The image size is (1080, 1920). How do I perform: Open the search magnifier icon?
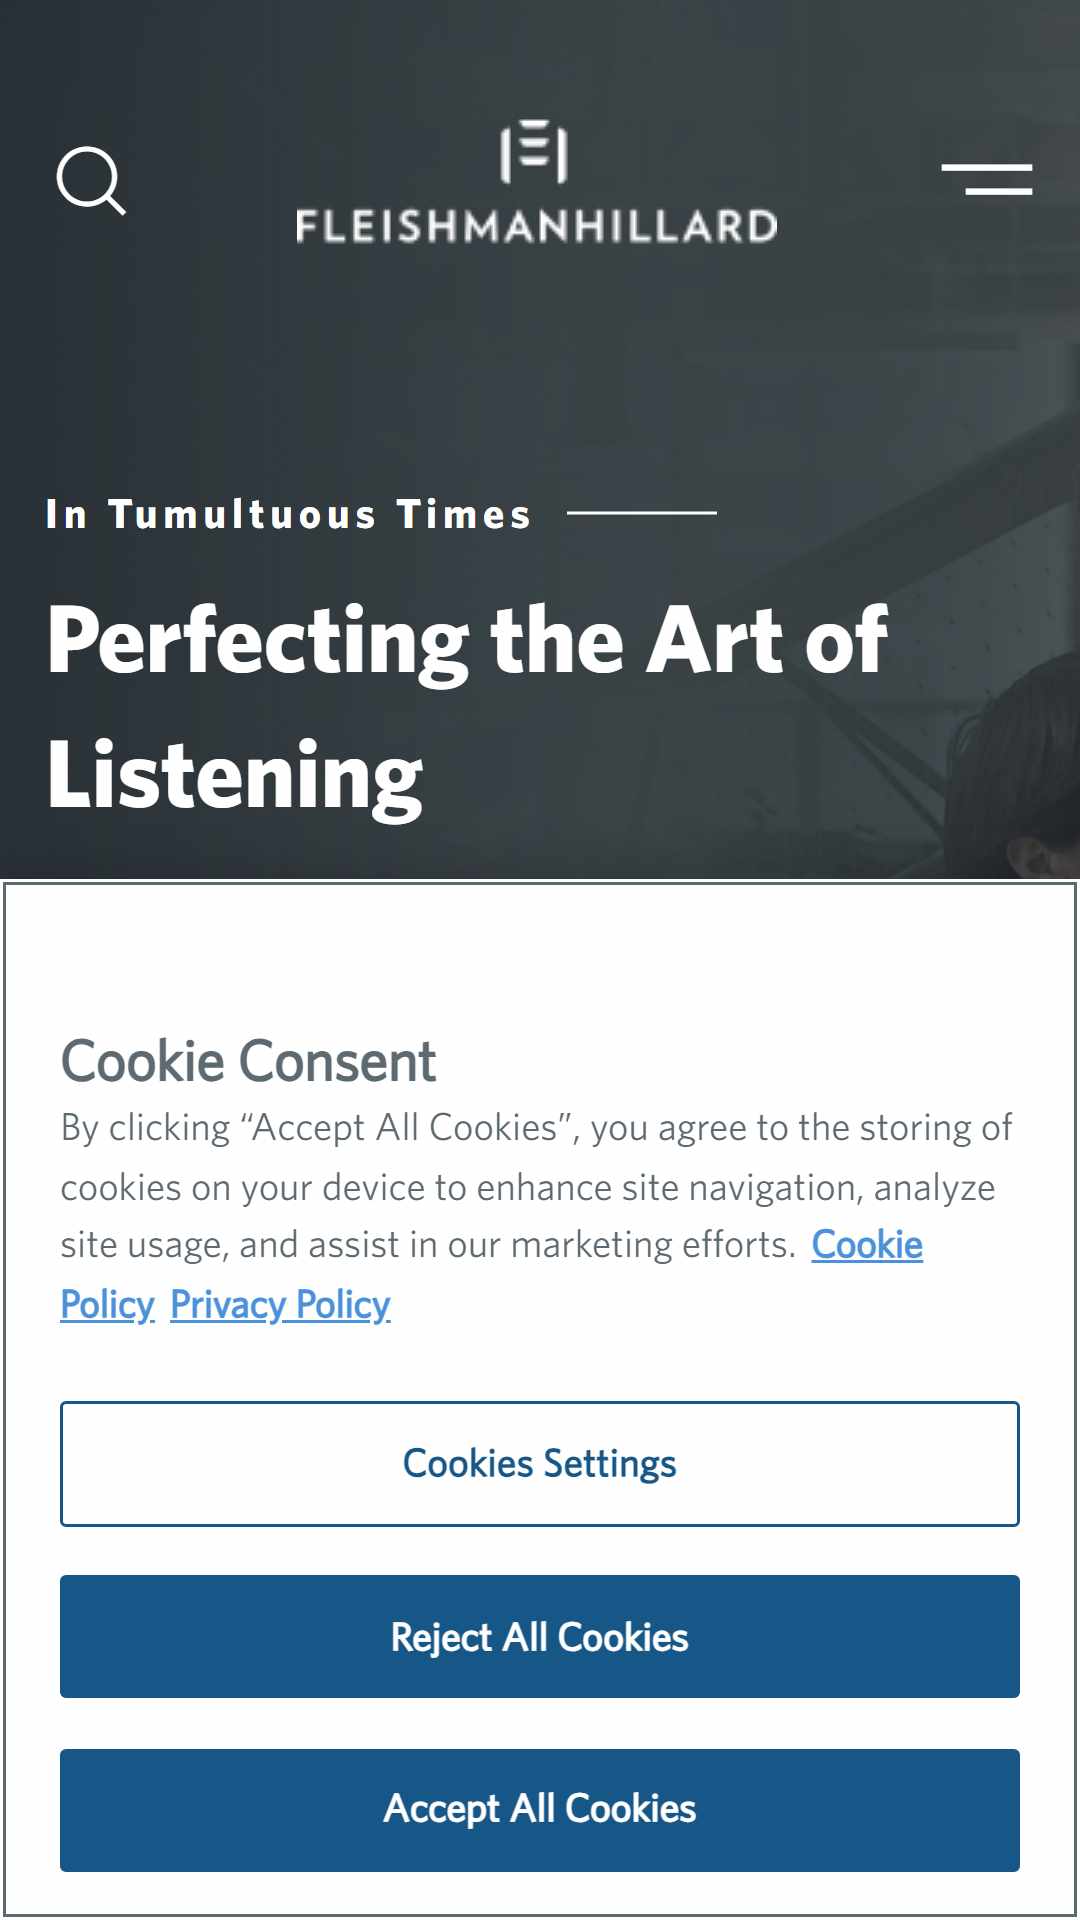[x=91, y=181]
